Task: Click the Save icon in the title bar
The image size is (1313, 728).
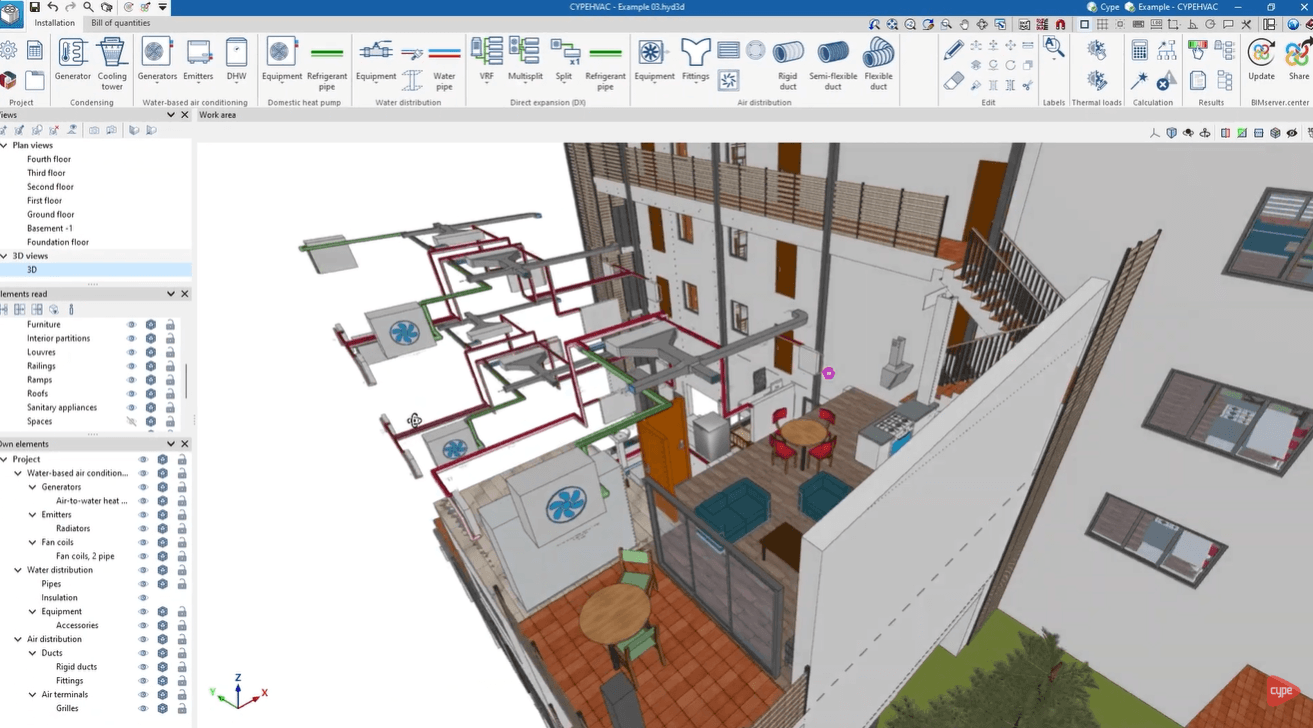Action: pos(35,7)
